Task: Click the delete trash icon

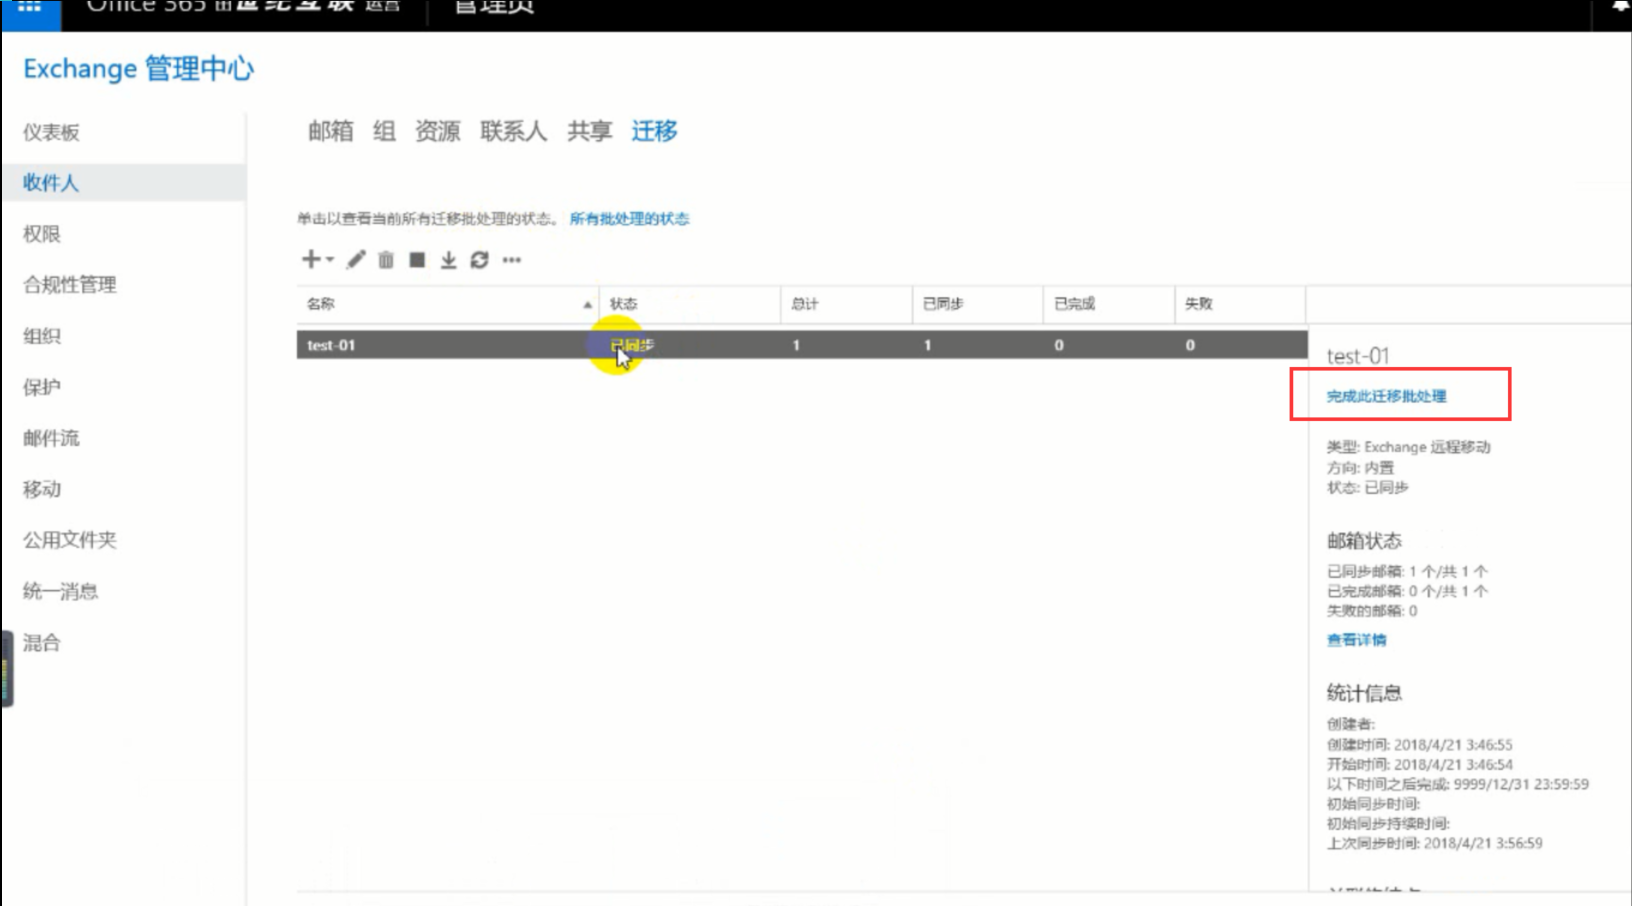Action: [x=386, y=260]
